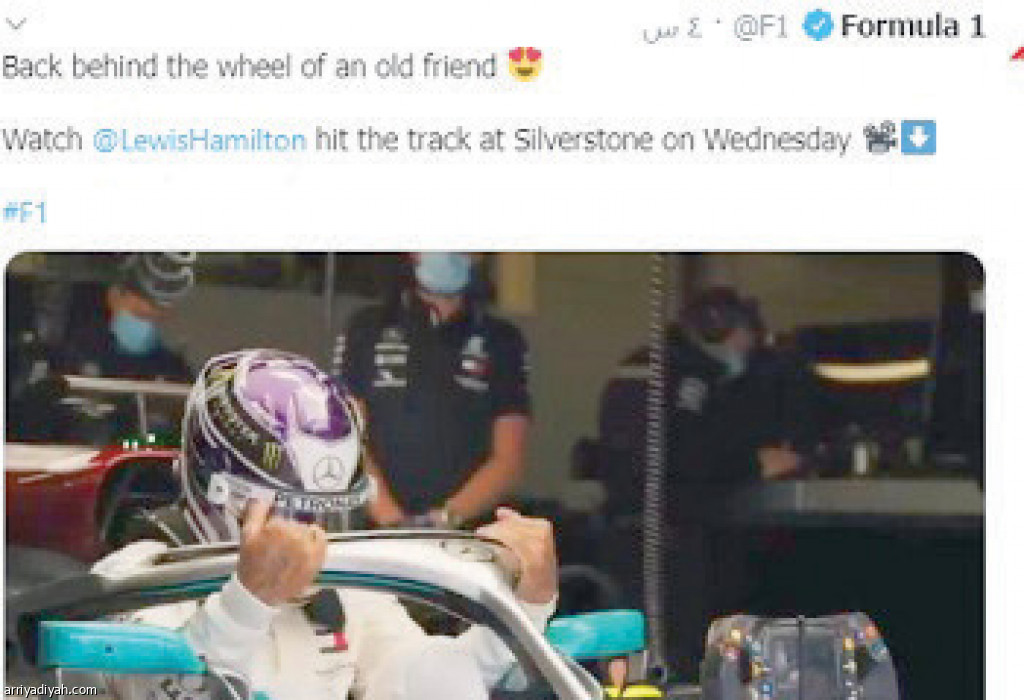Click the Formula 1 account name
Image resolution: width=1024 pixels, height=700 pixels.
tap(912, 27)
